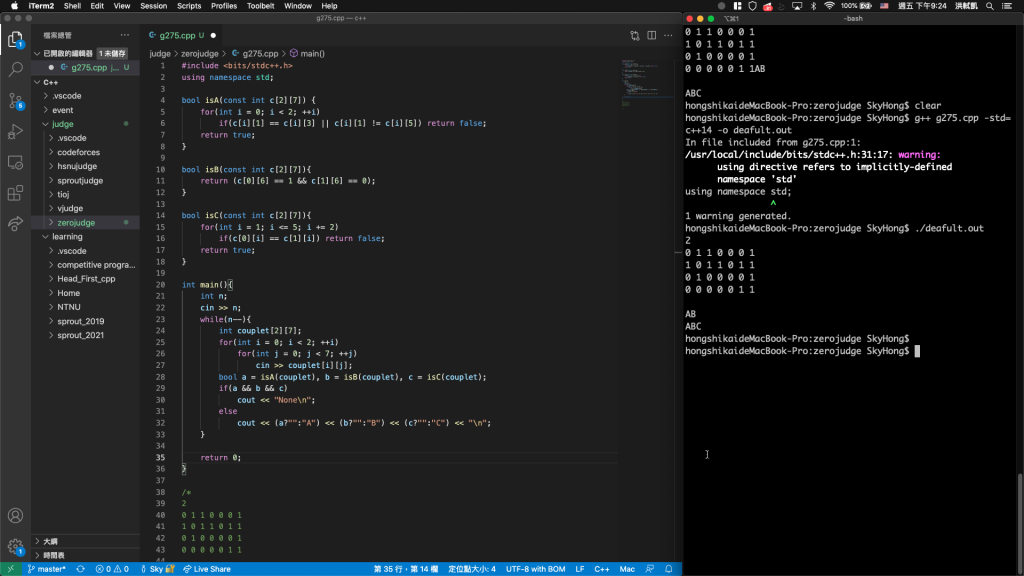The width and height of the screenshot is (1024, 576).
Task: Open Live Share icon in activity bar
Action: (15, 223)
